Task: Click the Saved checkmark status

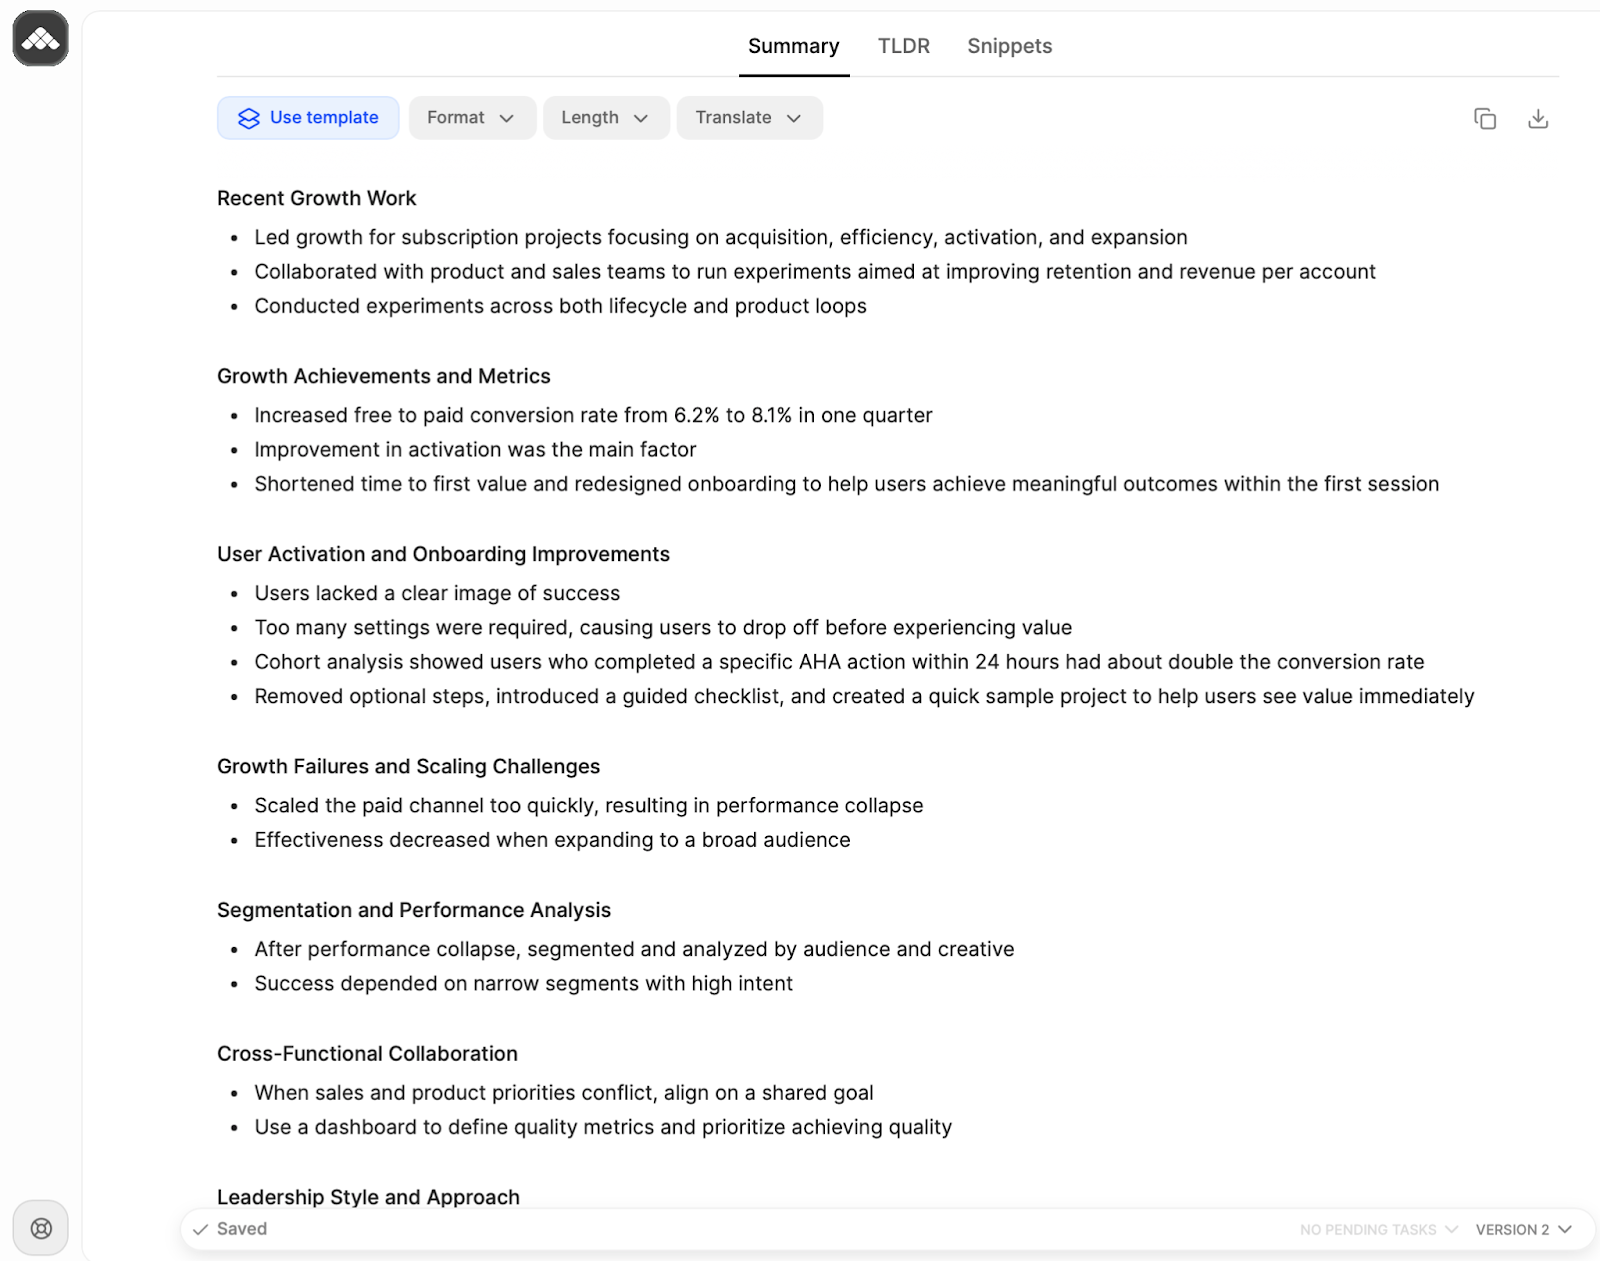Action: pyautogui.click(x=231, y=1229)
